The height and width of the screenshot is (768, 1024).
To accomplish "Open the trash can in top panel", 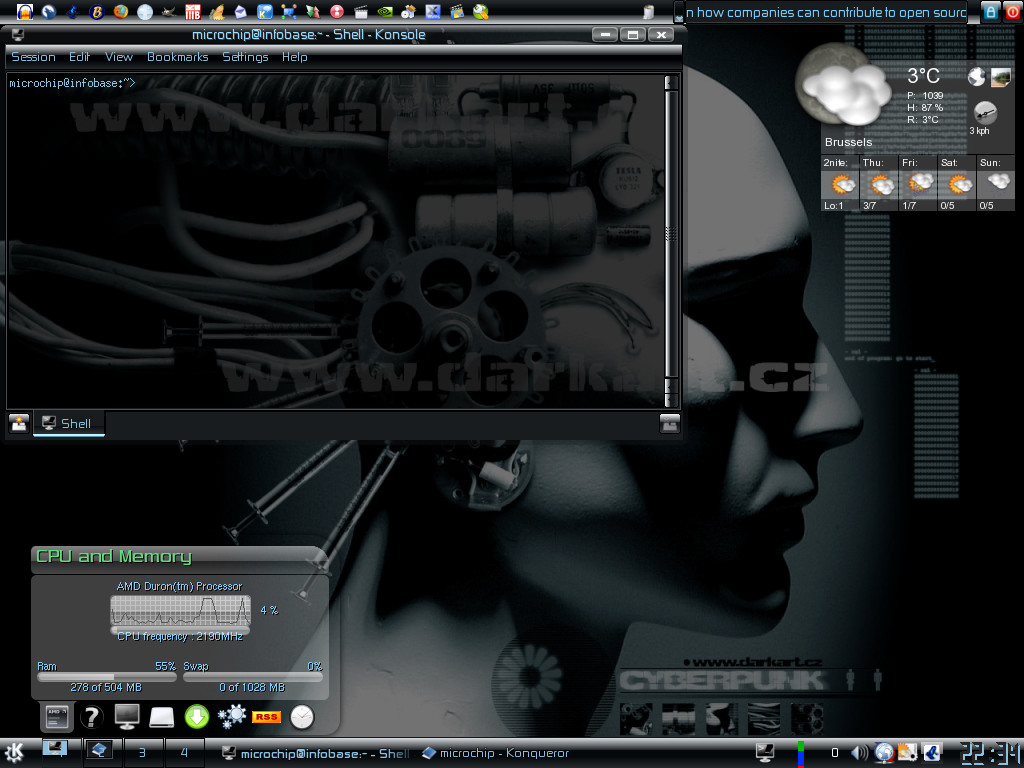I will [x=648, y=12].
